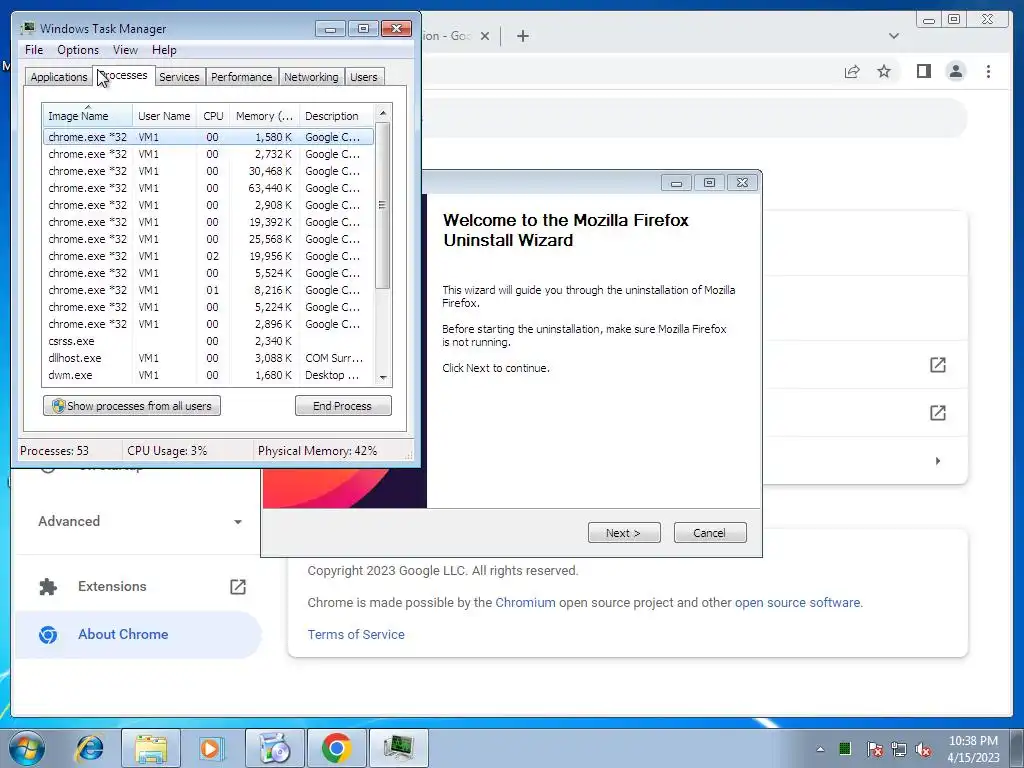Switch to the Performance tab
Image resolution: width=1024 pixels, height=768 pixels.
tap(242, 77)
